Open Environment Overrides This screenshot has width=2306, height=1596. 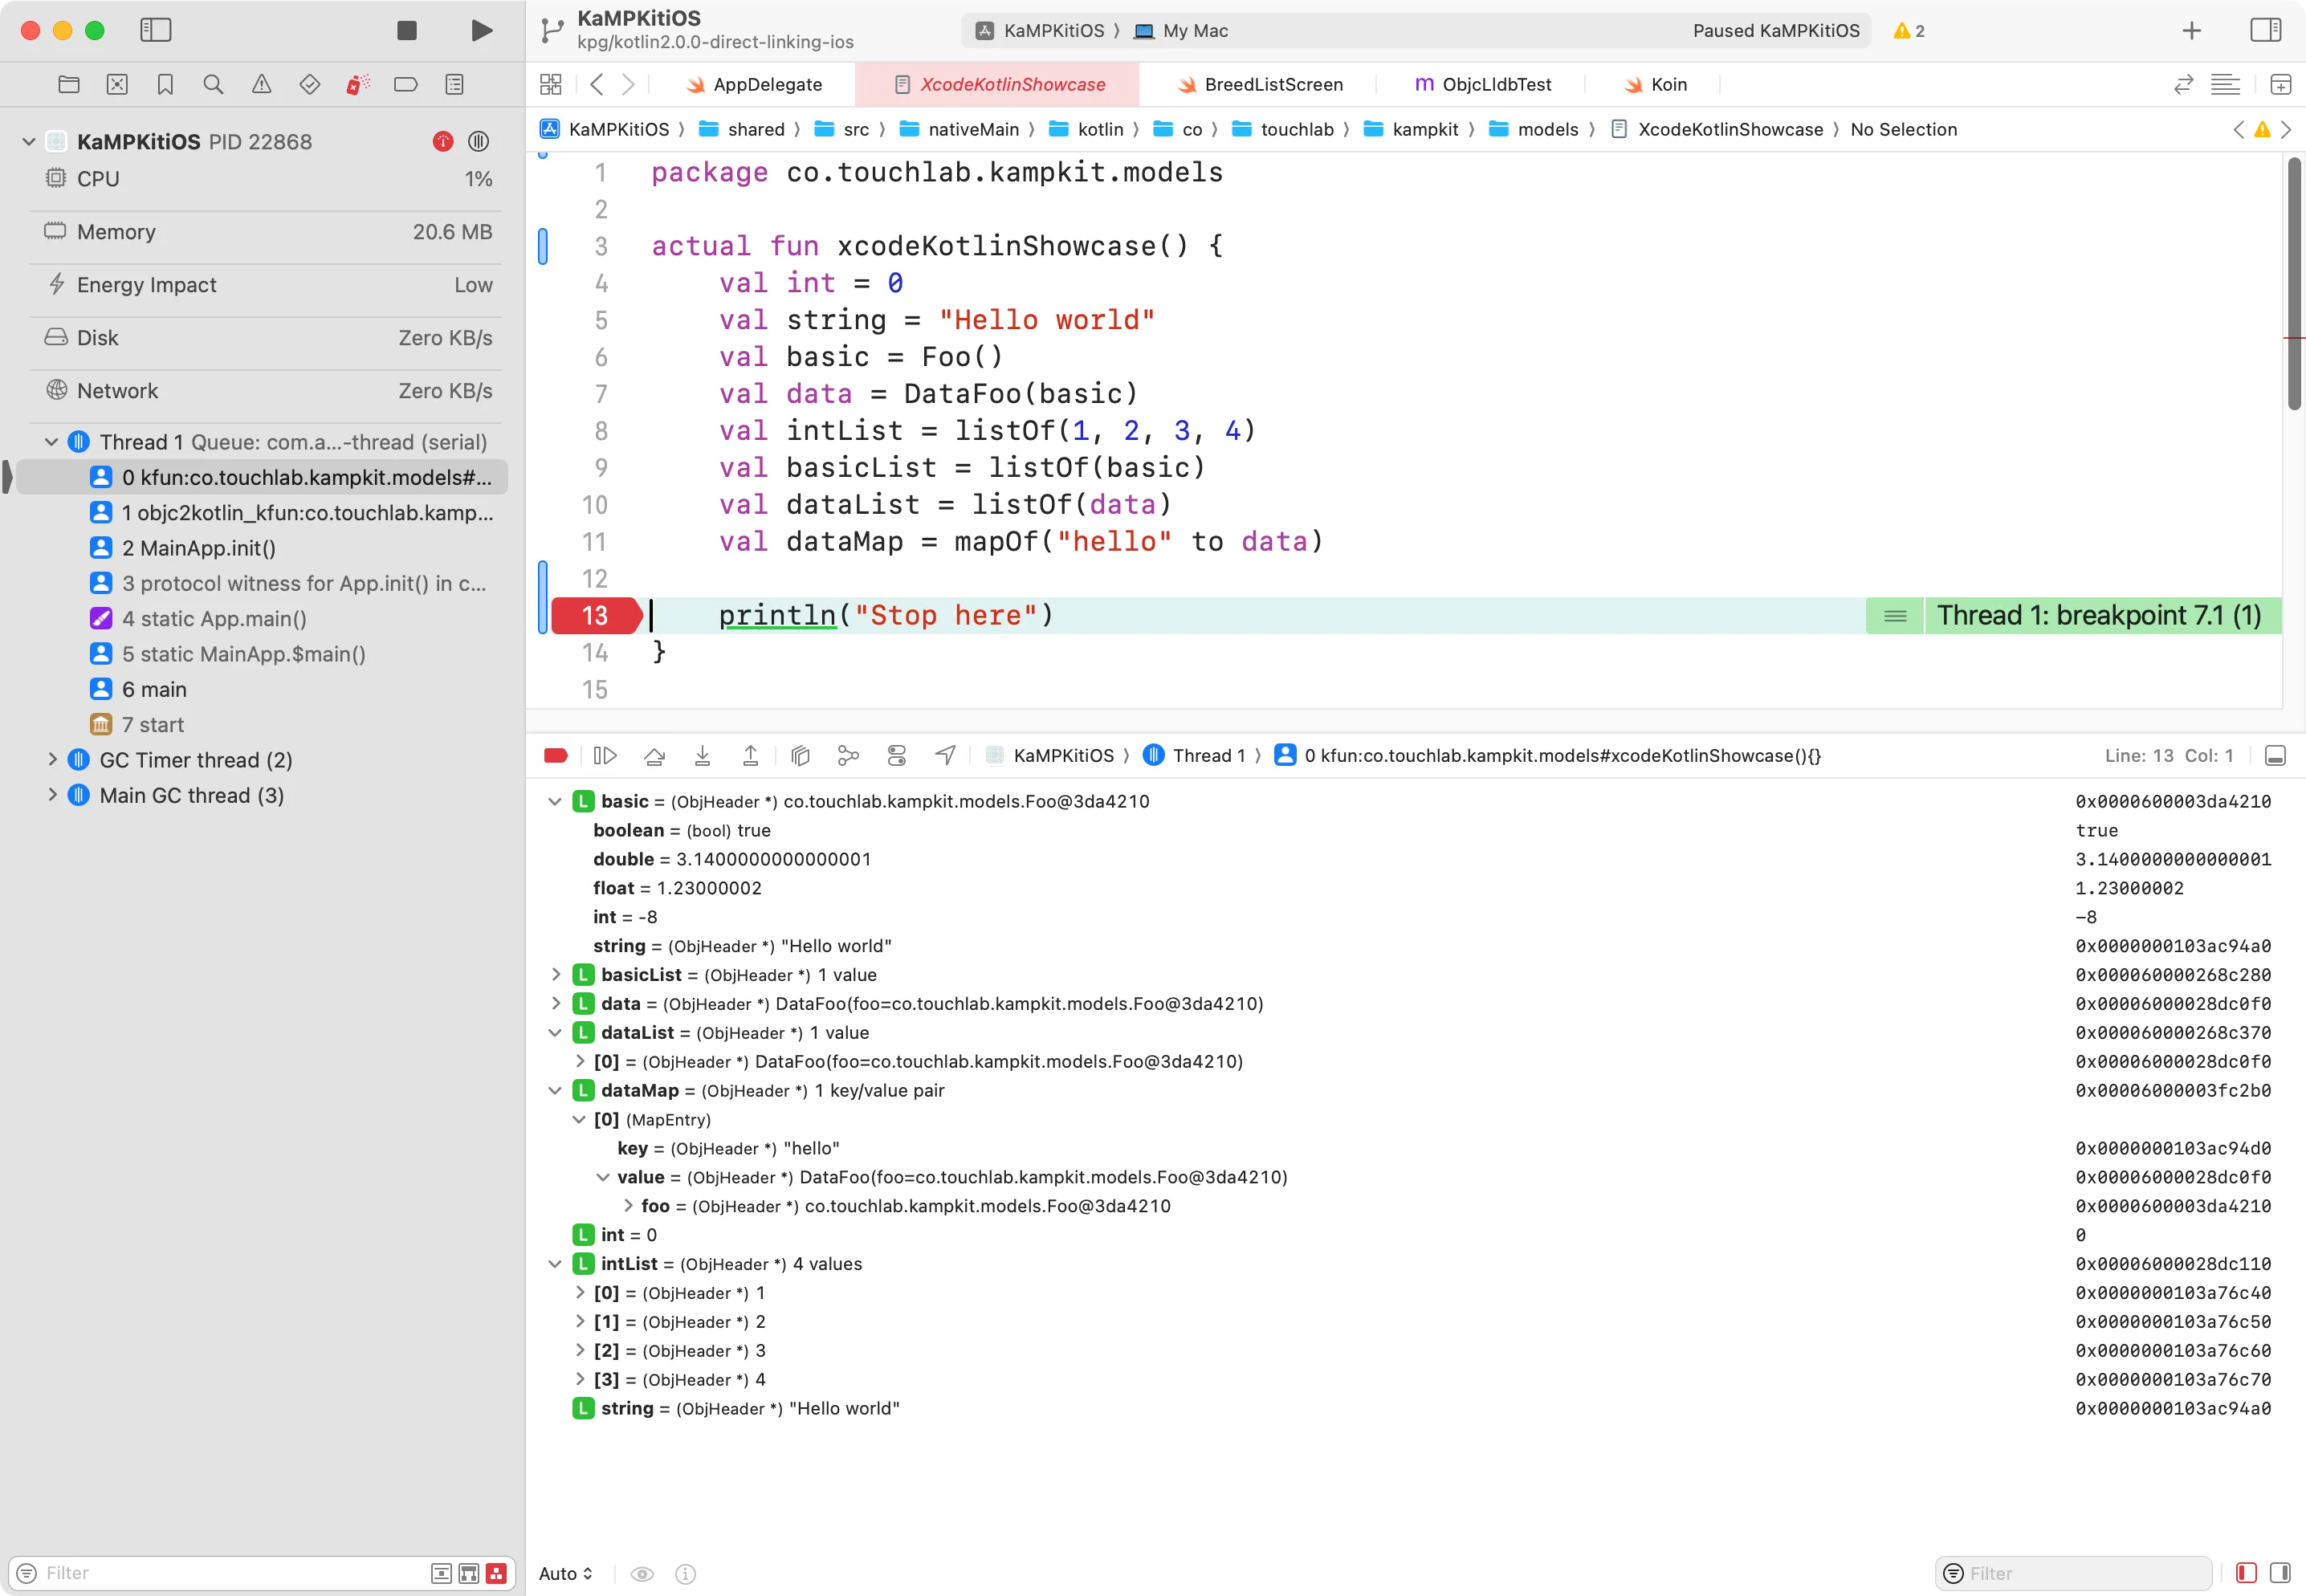point(897,755)
